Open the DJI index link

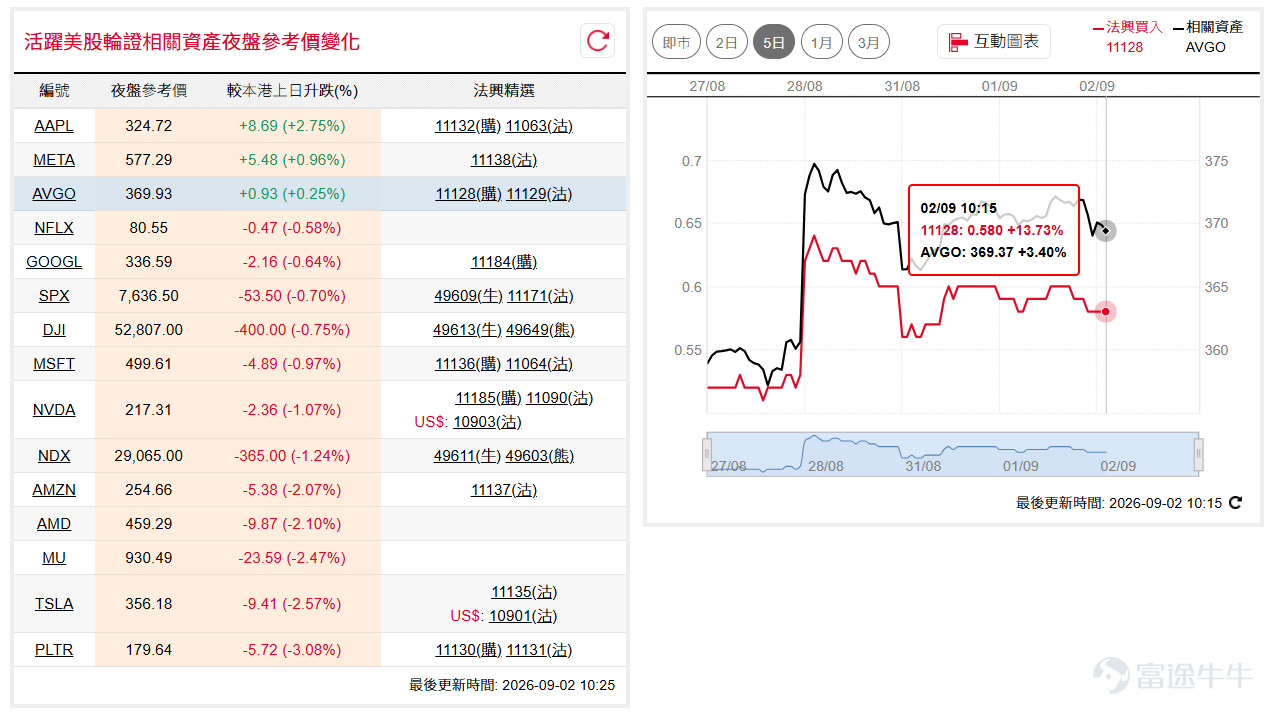(x=54, y=330)
